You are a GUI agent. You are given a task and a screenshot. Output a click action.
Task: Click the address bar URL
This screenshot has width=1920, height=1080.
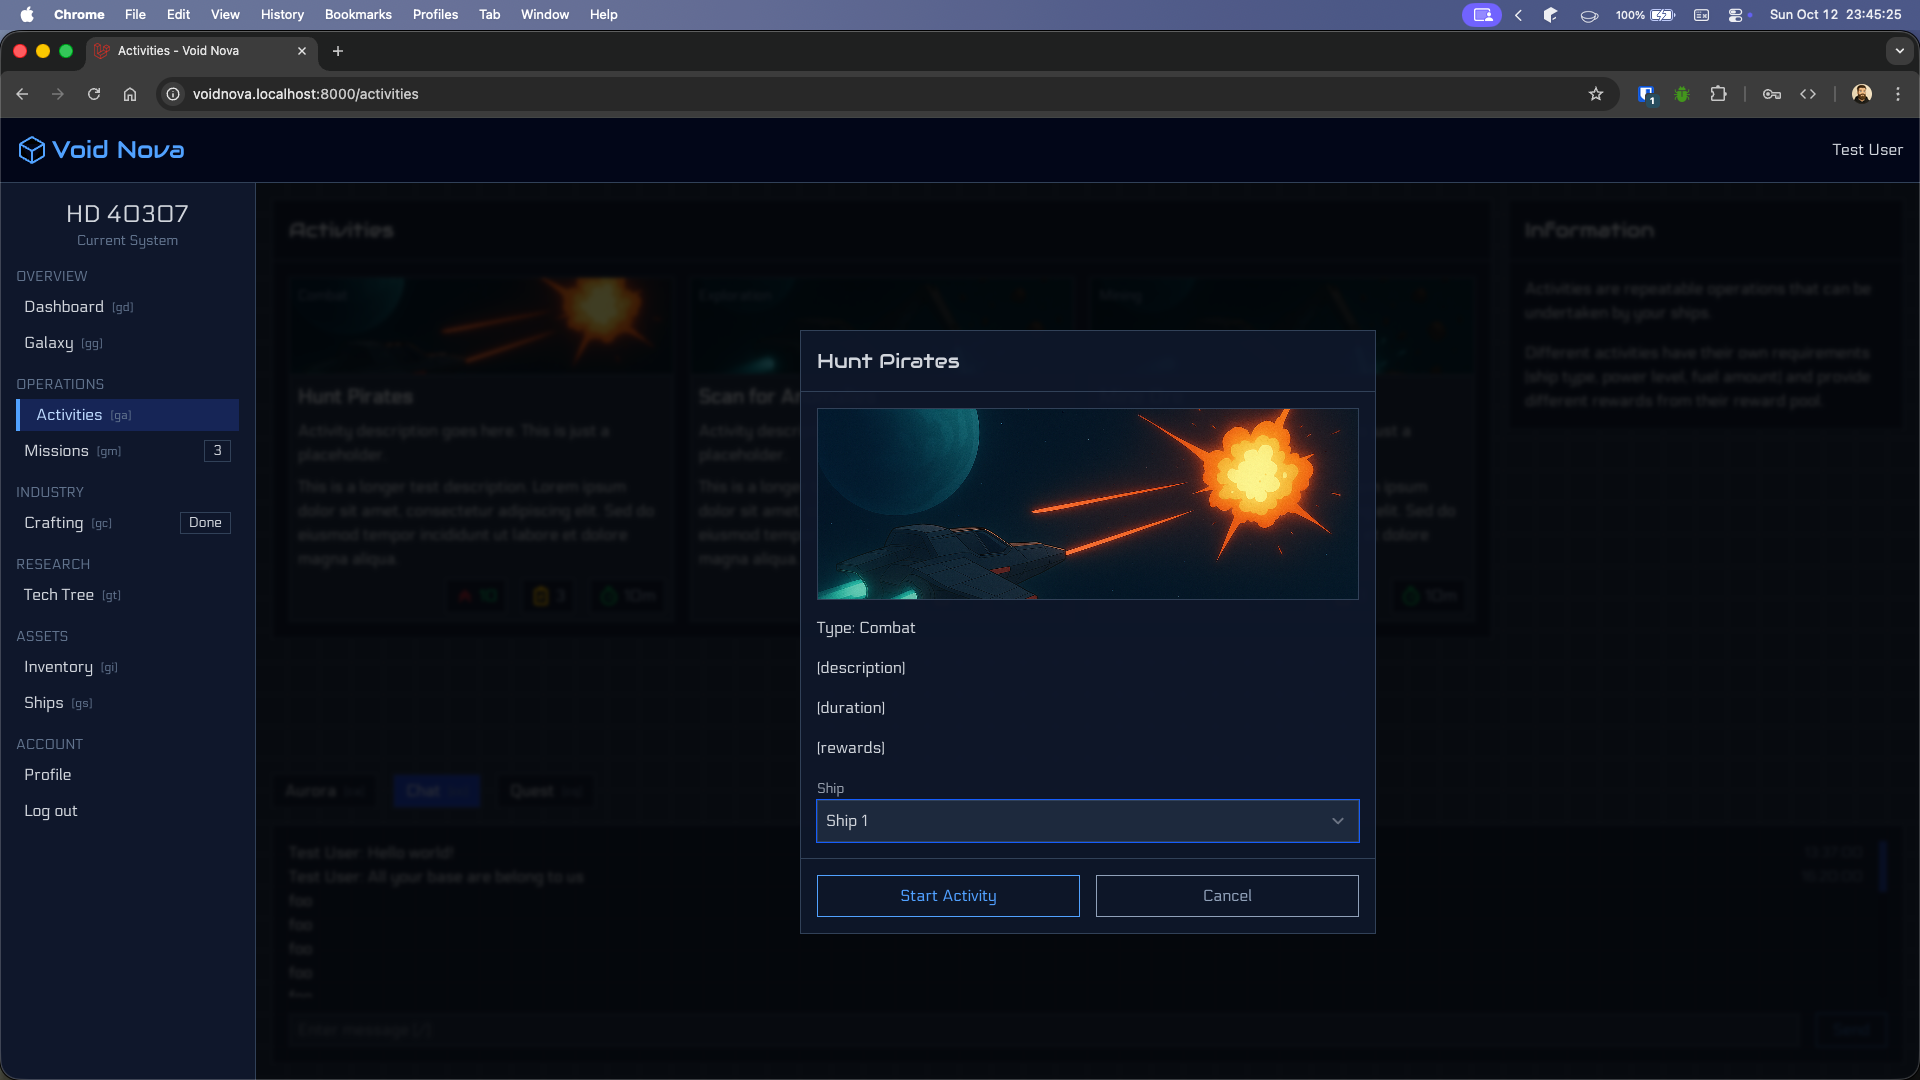[x=305, y=94]
